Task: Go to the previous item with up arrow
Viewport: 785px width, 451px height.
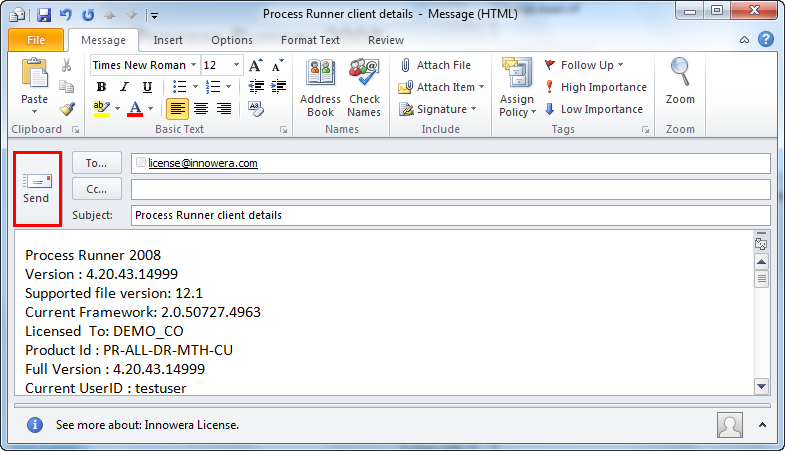Action: coord(110,15)
